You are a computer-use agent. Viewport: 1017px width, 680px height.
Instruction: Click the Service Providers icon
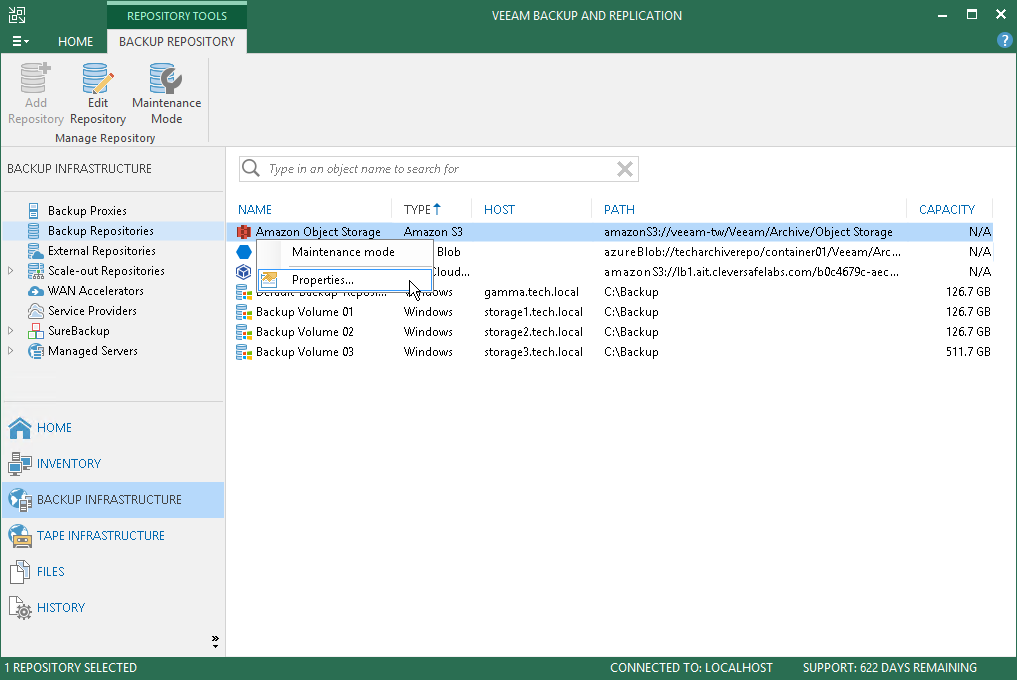pyautogui.click(x=36, y=311)
